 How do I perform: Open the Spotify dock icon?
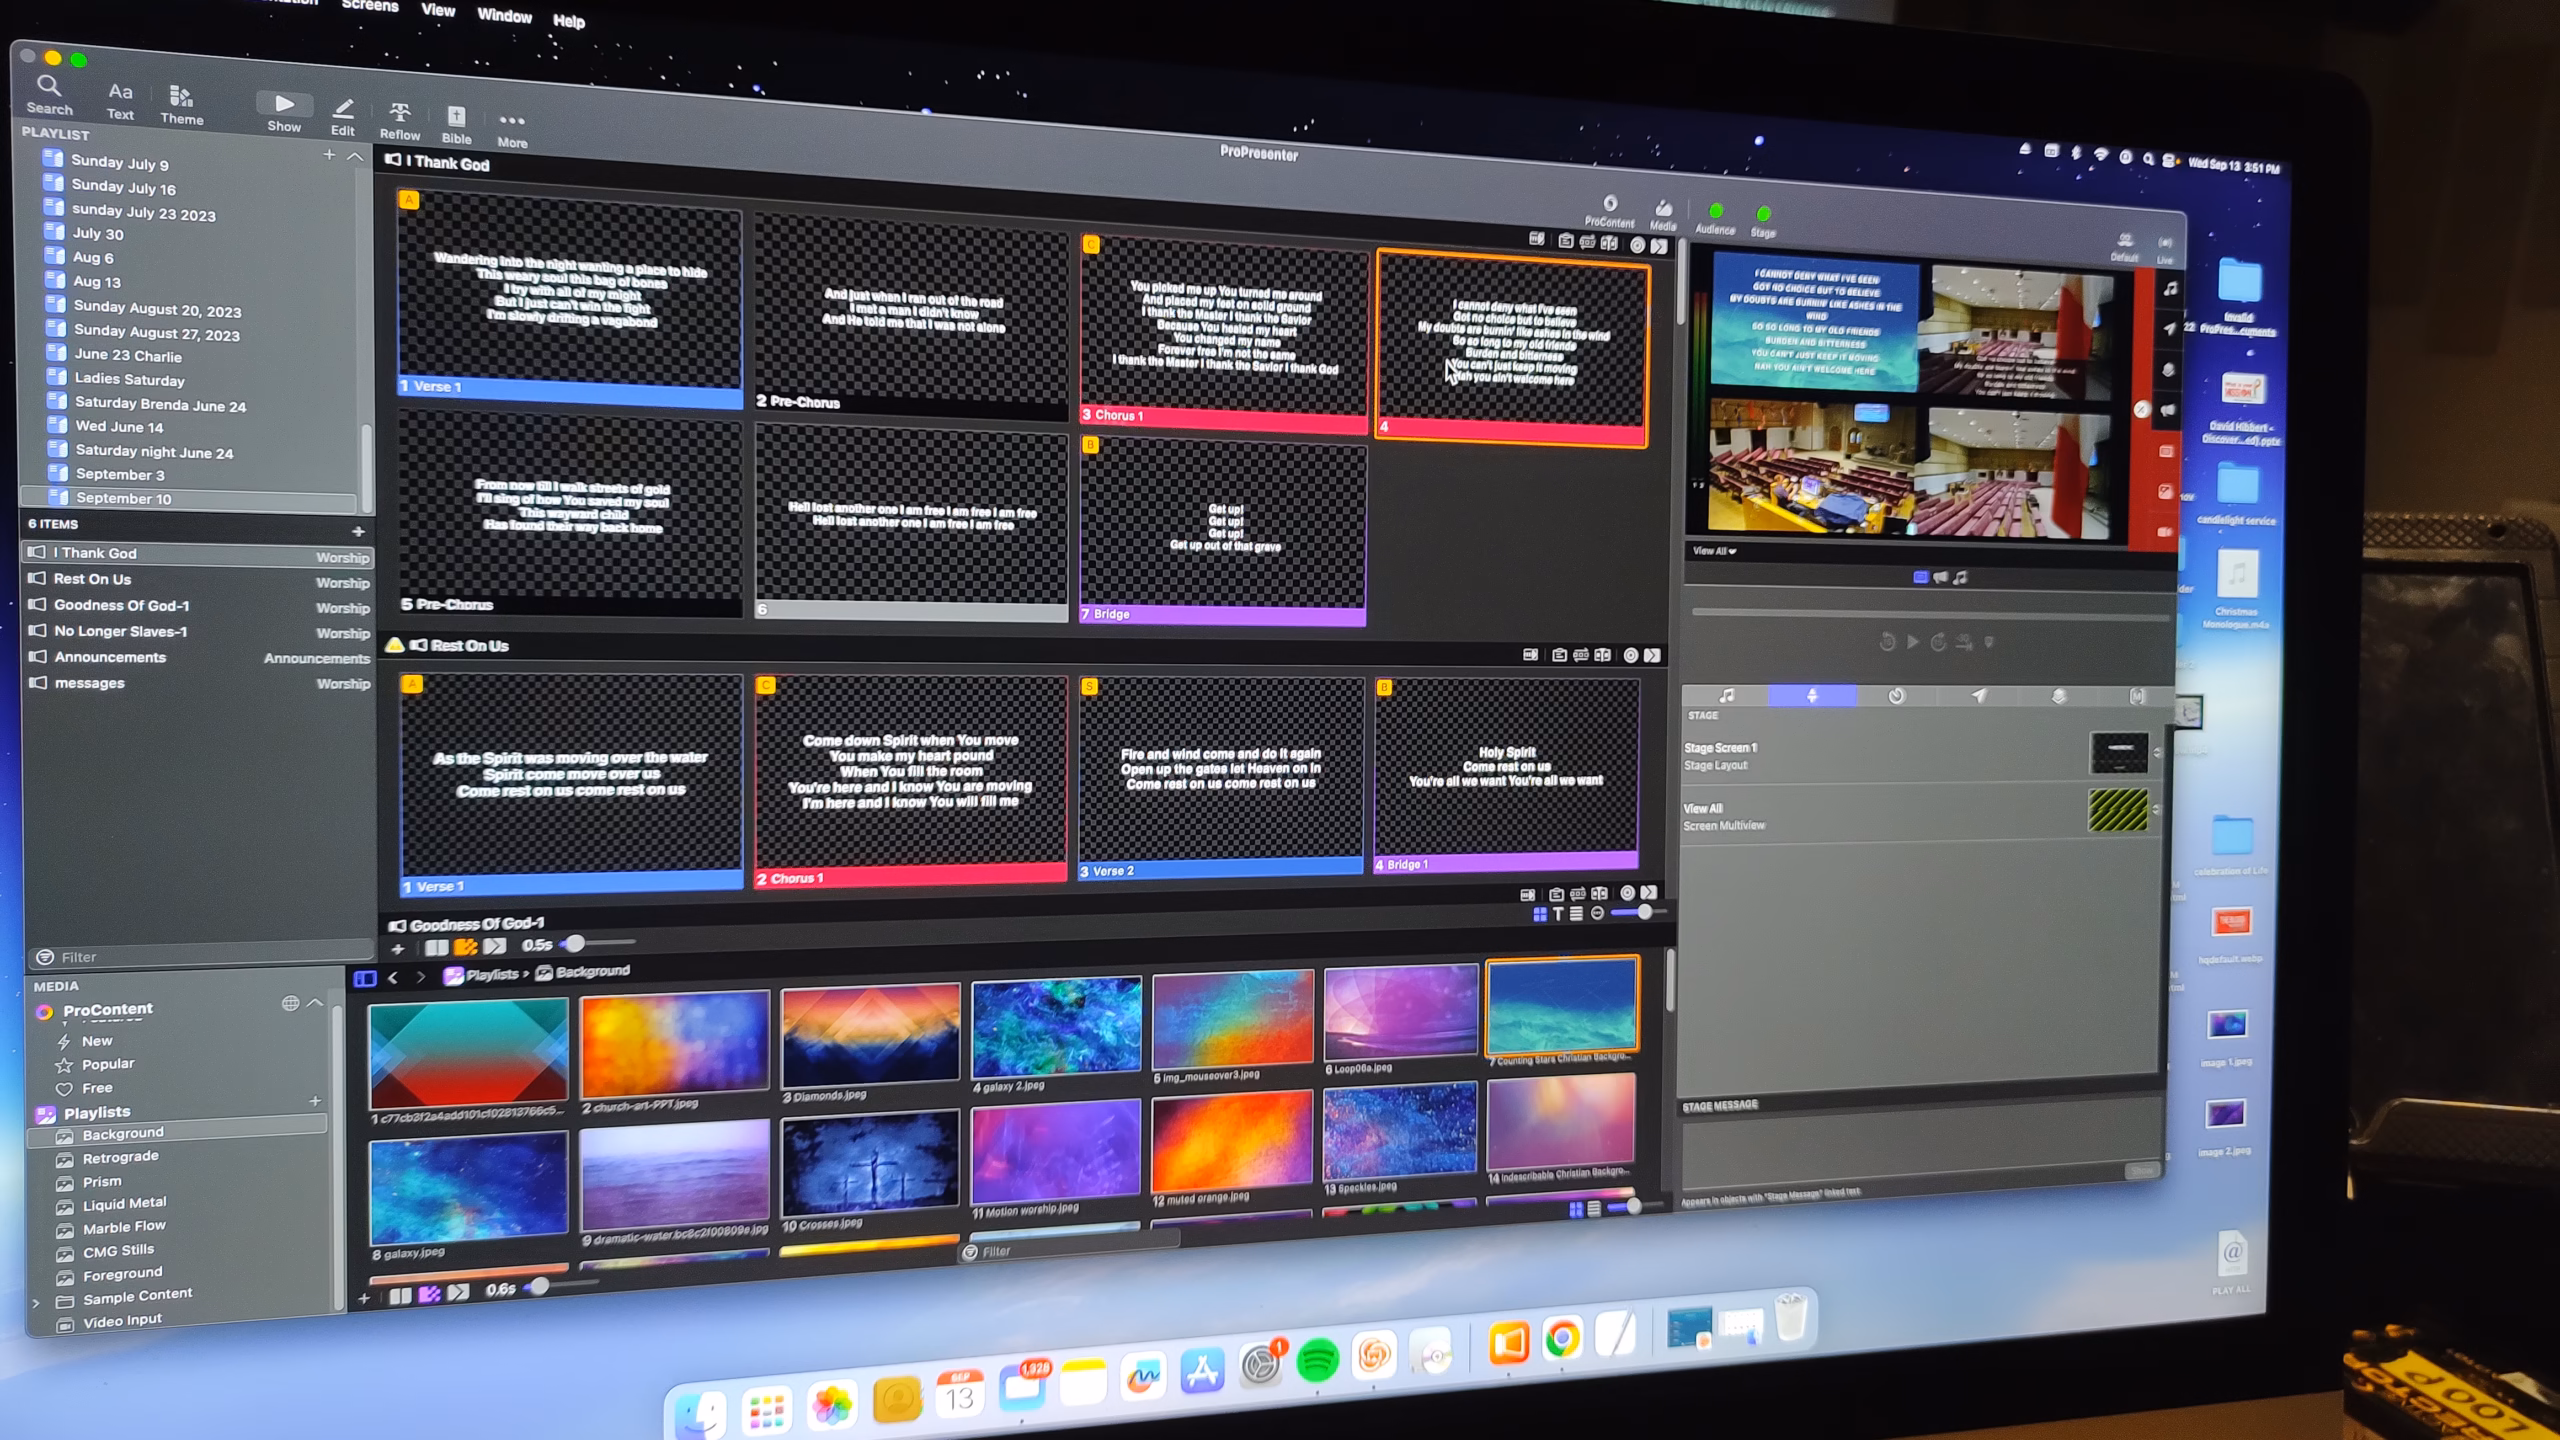1318,1361
